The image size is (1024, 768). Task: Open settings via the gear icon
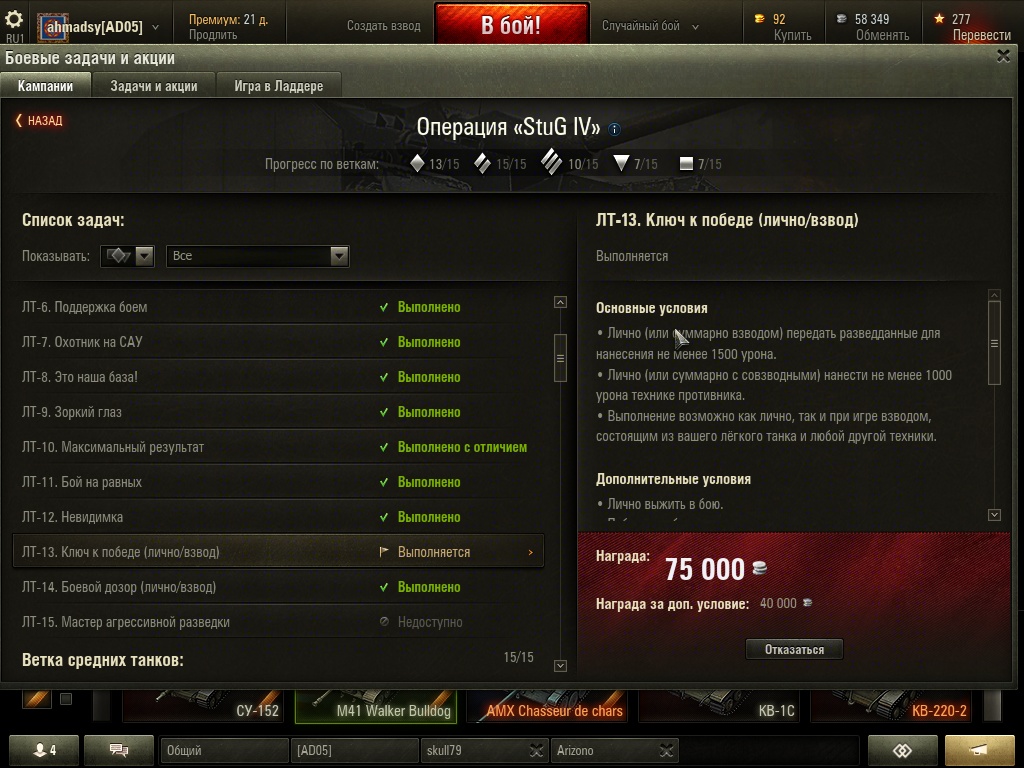click(14, 18)
